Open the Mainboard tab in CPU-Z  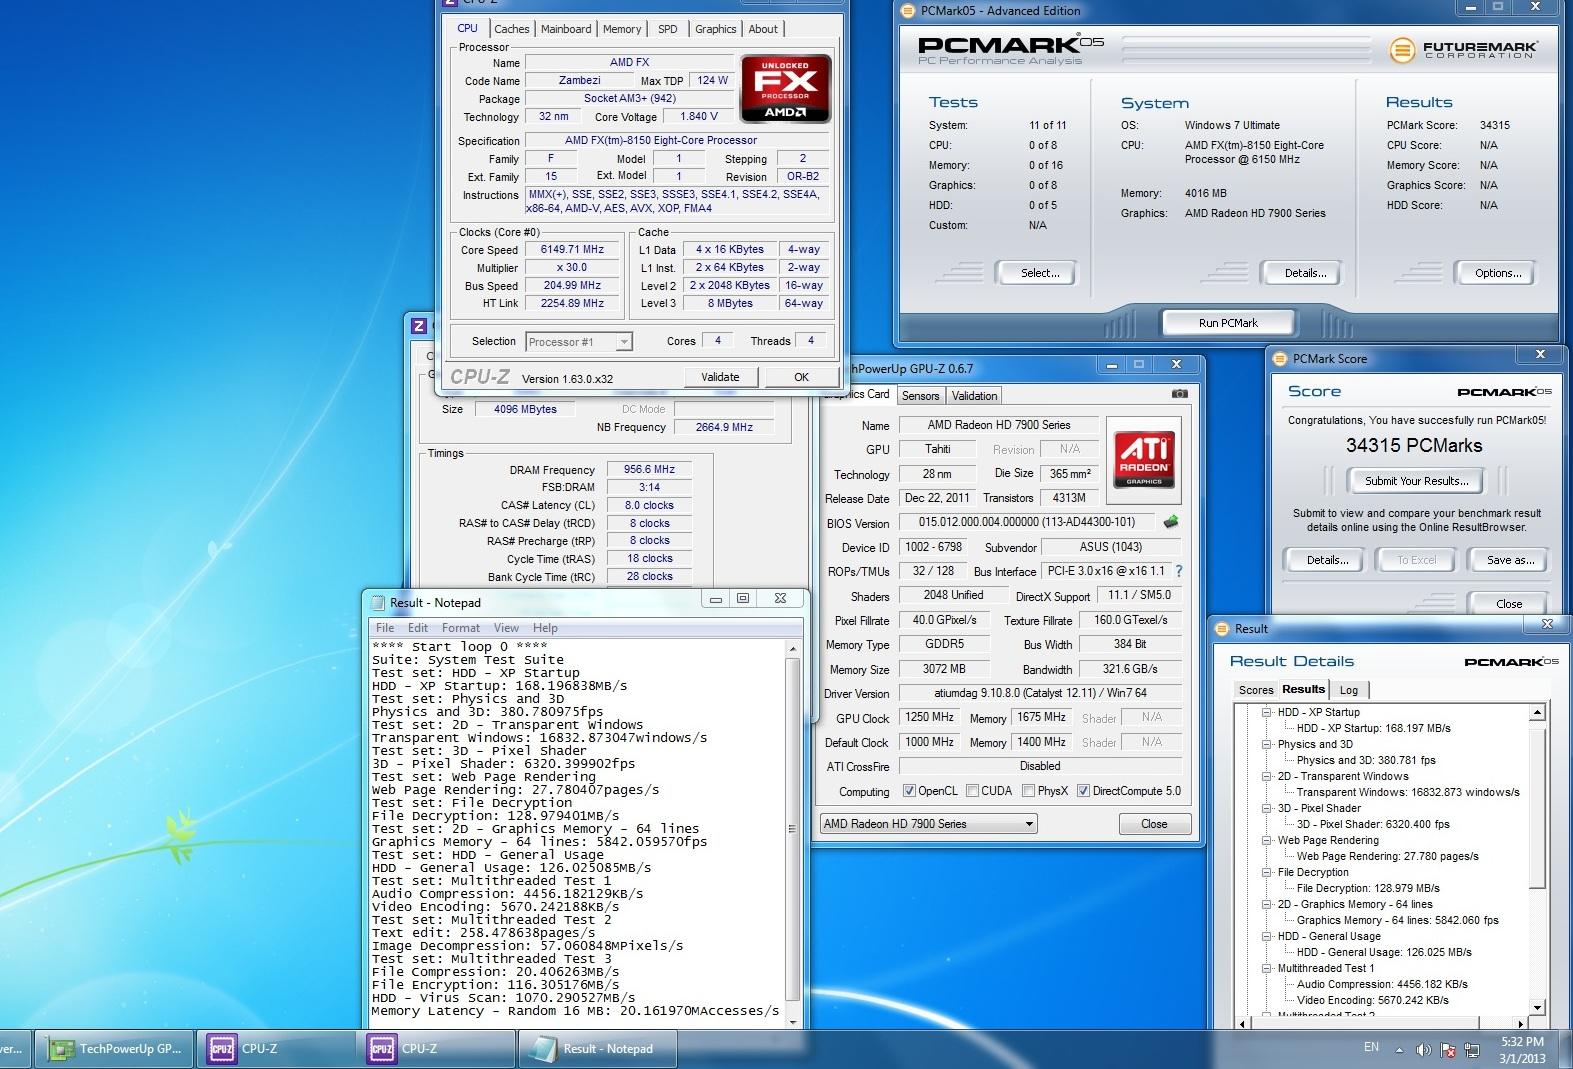click(566, 29)
